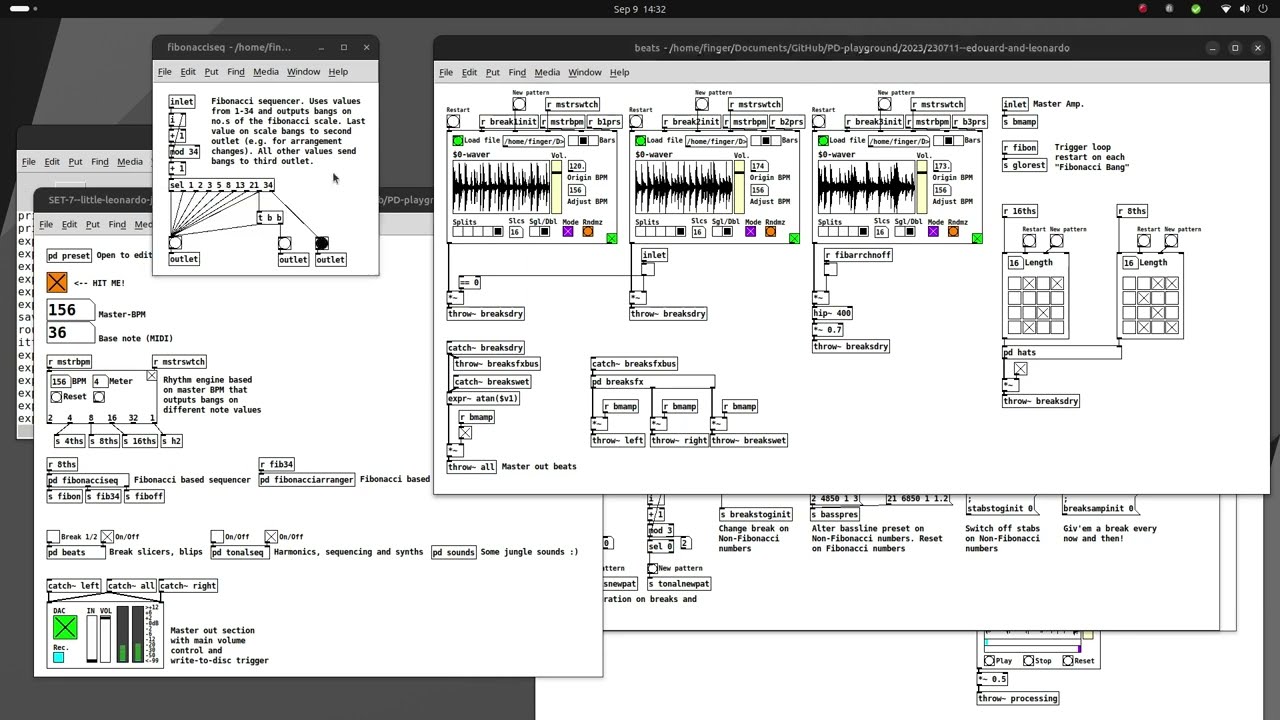Screen dimensions: 1280x720
Task: Open Find menu in fibonacciseq window
Action: [235, 72]
